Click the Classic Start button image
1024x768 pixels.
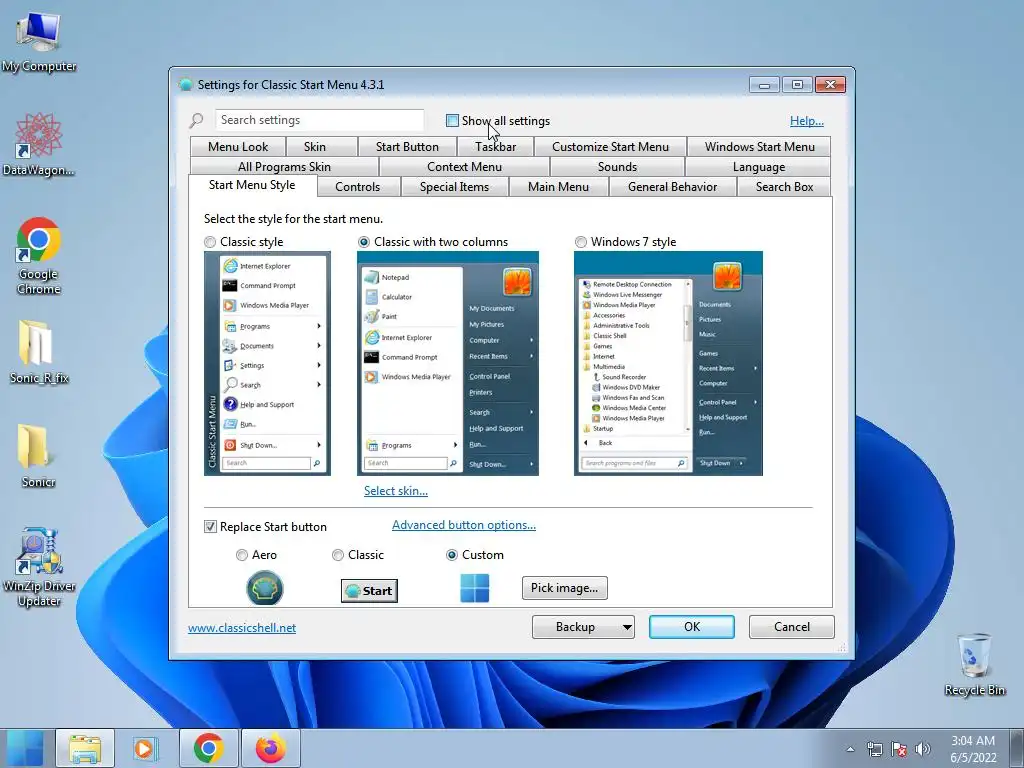point(369,590)
